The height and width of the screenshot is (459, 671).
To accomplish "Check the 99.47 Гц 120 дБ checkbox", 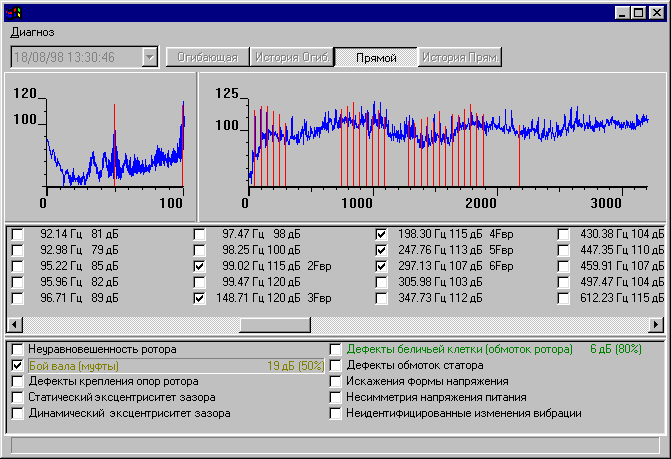I will pyautogui.click(x=199, y=282).
